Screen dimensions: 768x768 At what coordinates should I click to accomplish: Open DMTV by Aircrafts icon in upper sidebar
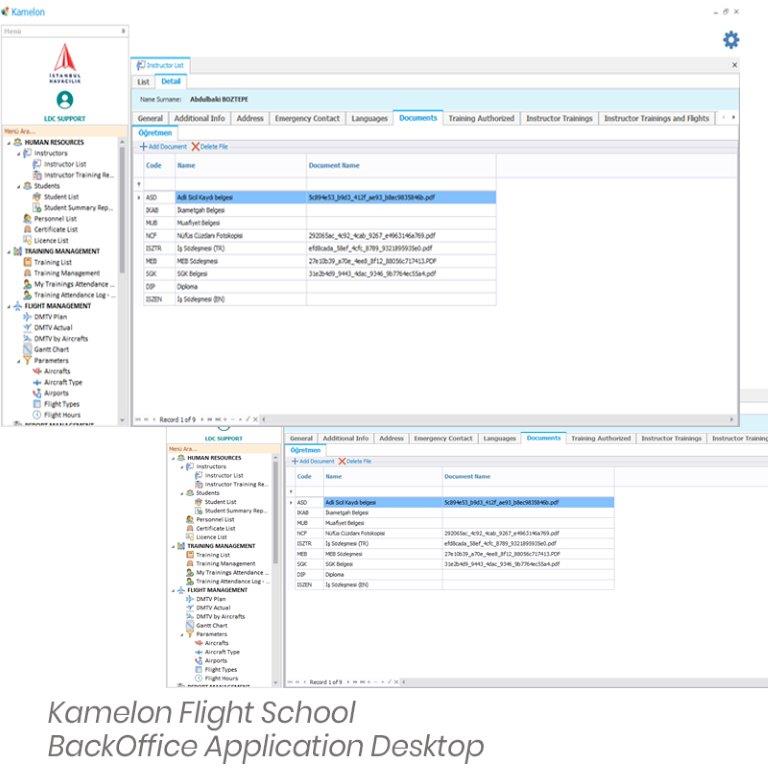27,338
